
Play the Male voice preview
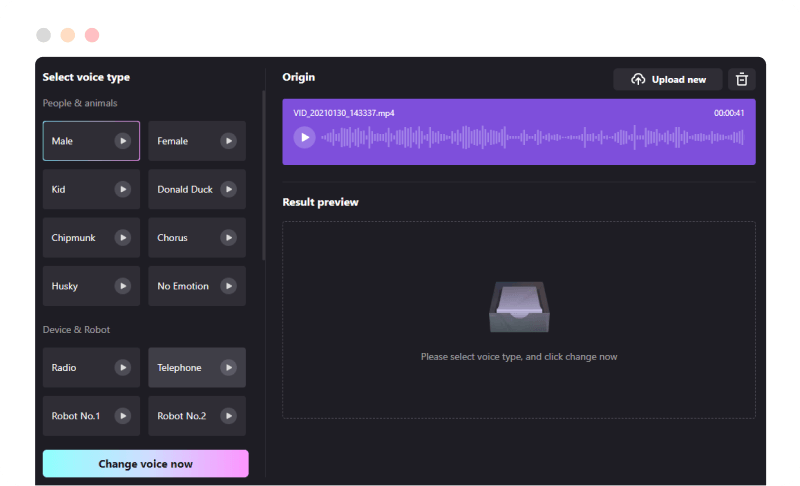(123, 141)
